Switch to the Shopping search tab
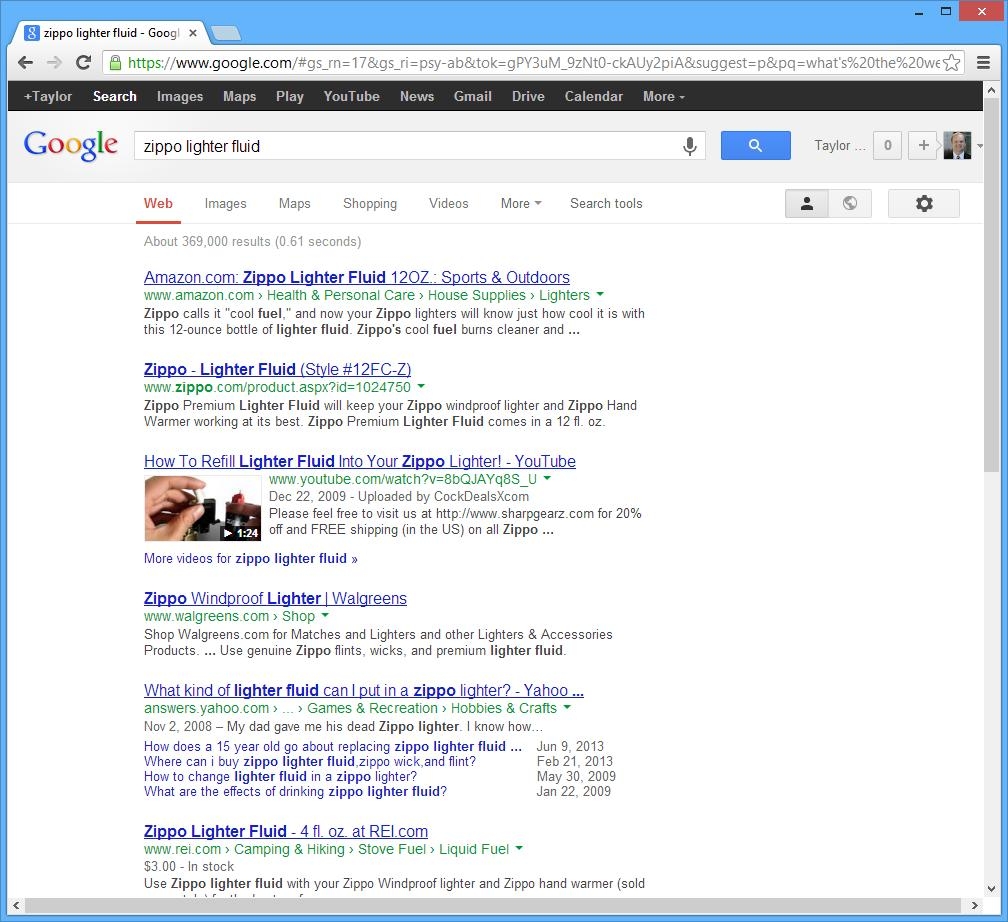The width and height of the screenshot is (1008, 922). [x=370, y=204]
